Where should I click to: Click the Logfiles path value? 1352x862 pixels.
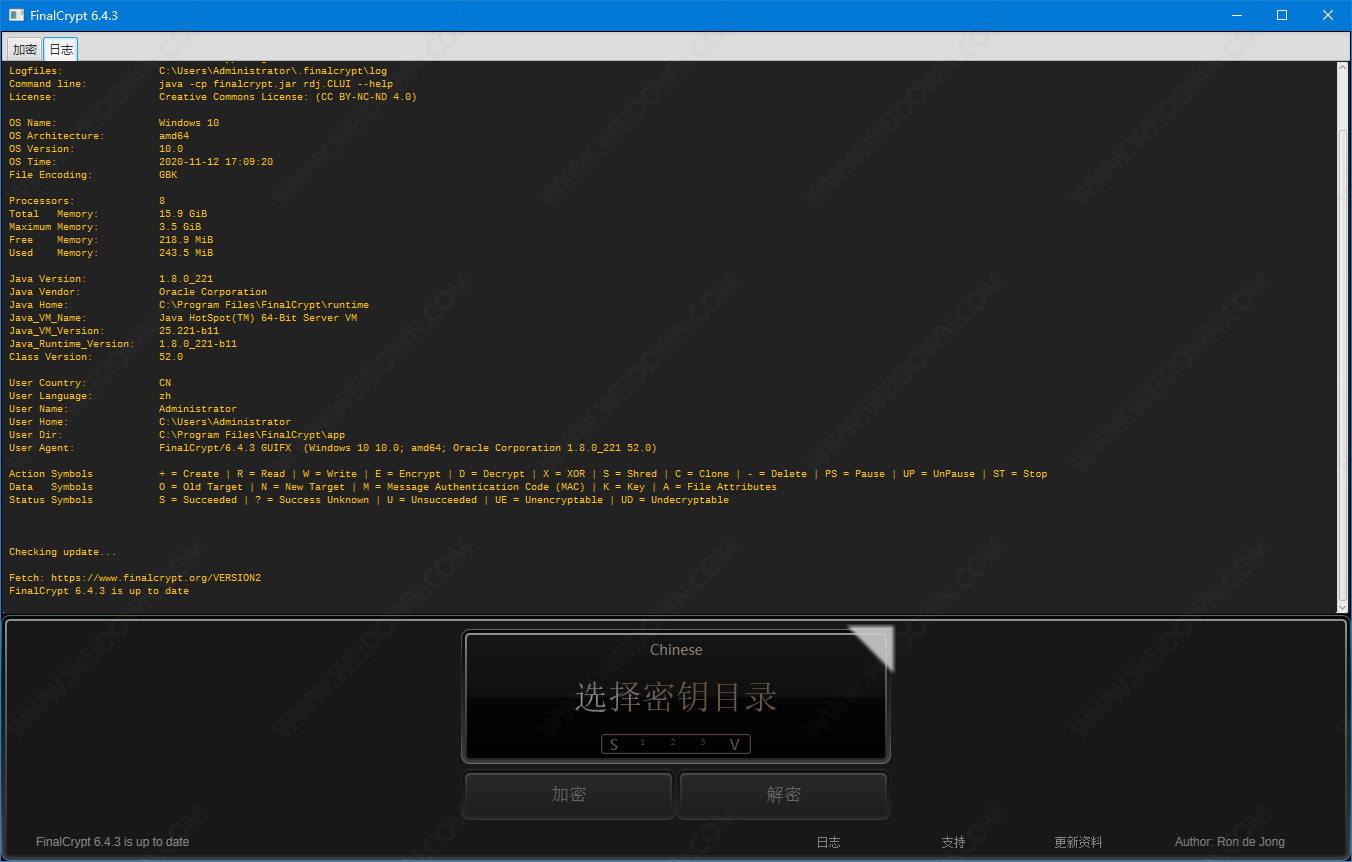(273, 71)
